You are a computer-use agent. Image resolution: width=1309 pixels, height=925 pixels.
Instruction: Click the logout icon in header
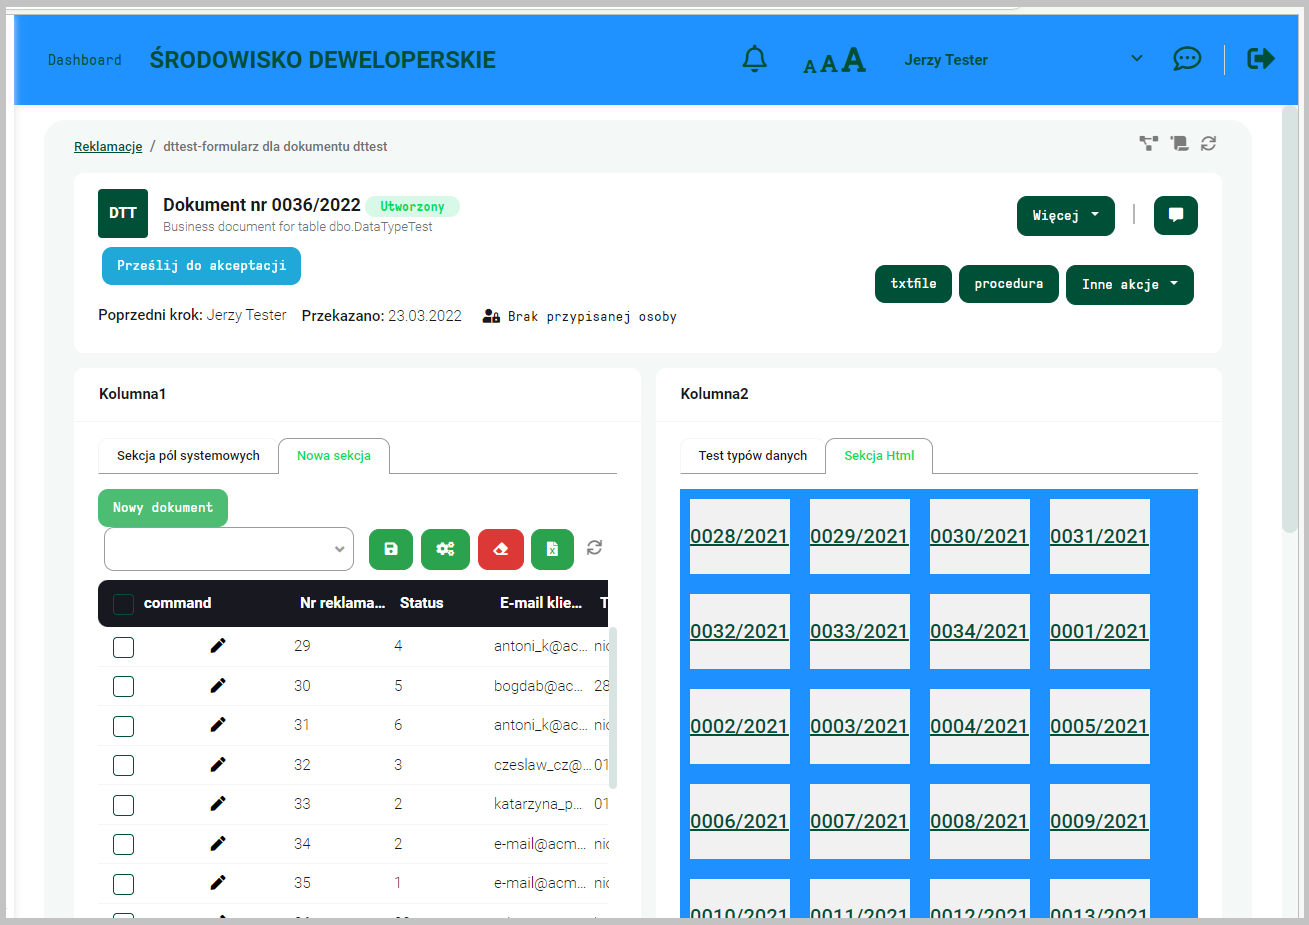(1260, 59)
